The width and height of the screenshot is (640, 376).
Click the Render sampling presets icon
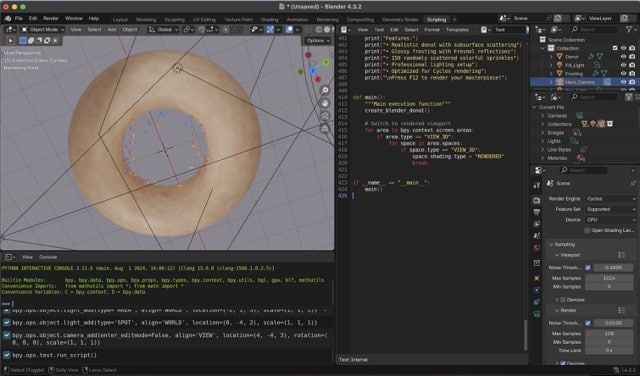(x=621, y=310)
